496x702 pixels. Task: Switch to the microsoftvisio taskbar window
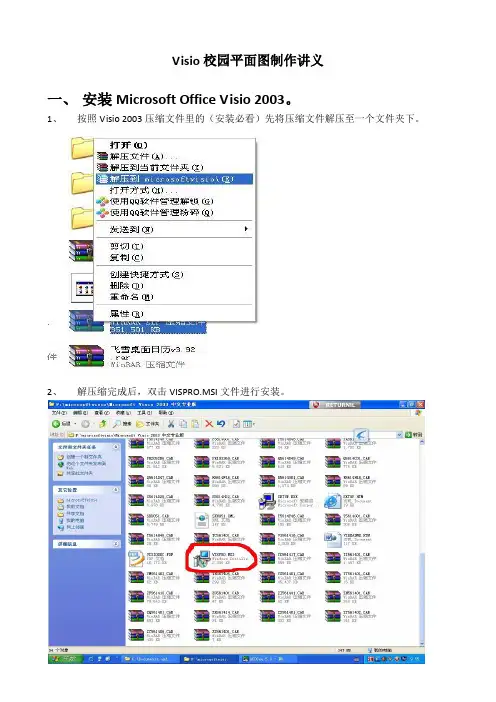click(209, 659)
